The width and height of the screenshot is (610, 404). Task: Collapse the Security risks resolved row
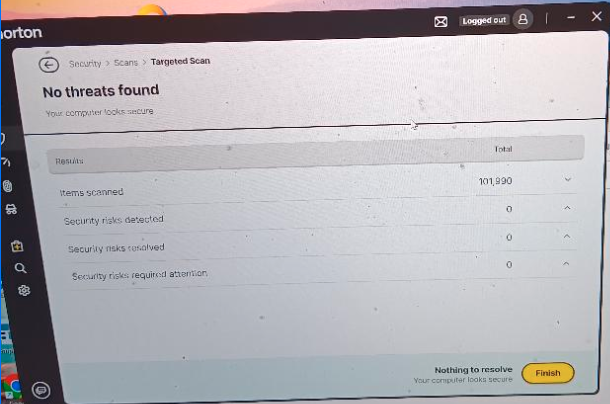(567, 236)
